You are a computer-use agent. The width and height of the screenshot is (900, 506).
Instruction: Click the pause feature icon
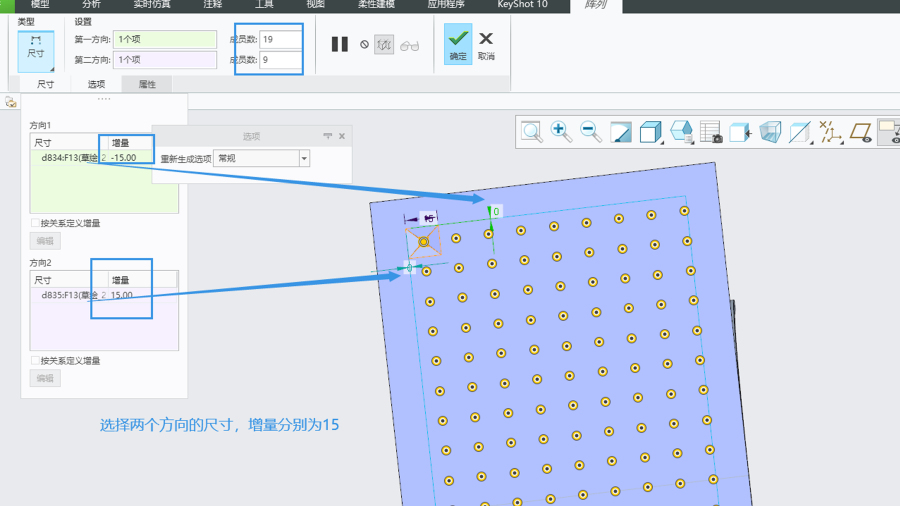point(340,44)
